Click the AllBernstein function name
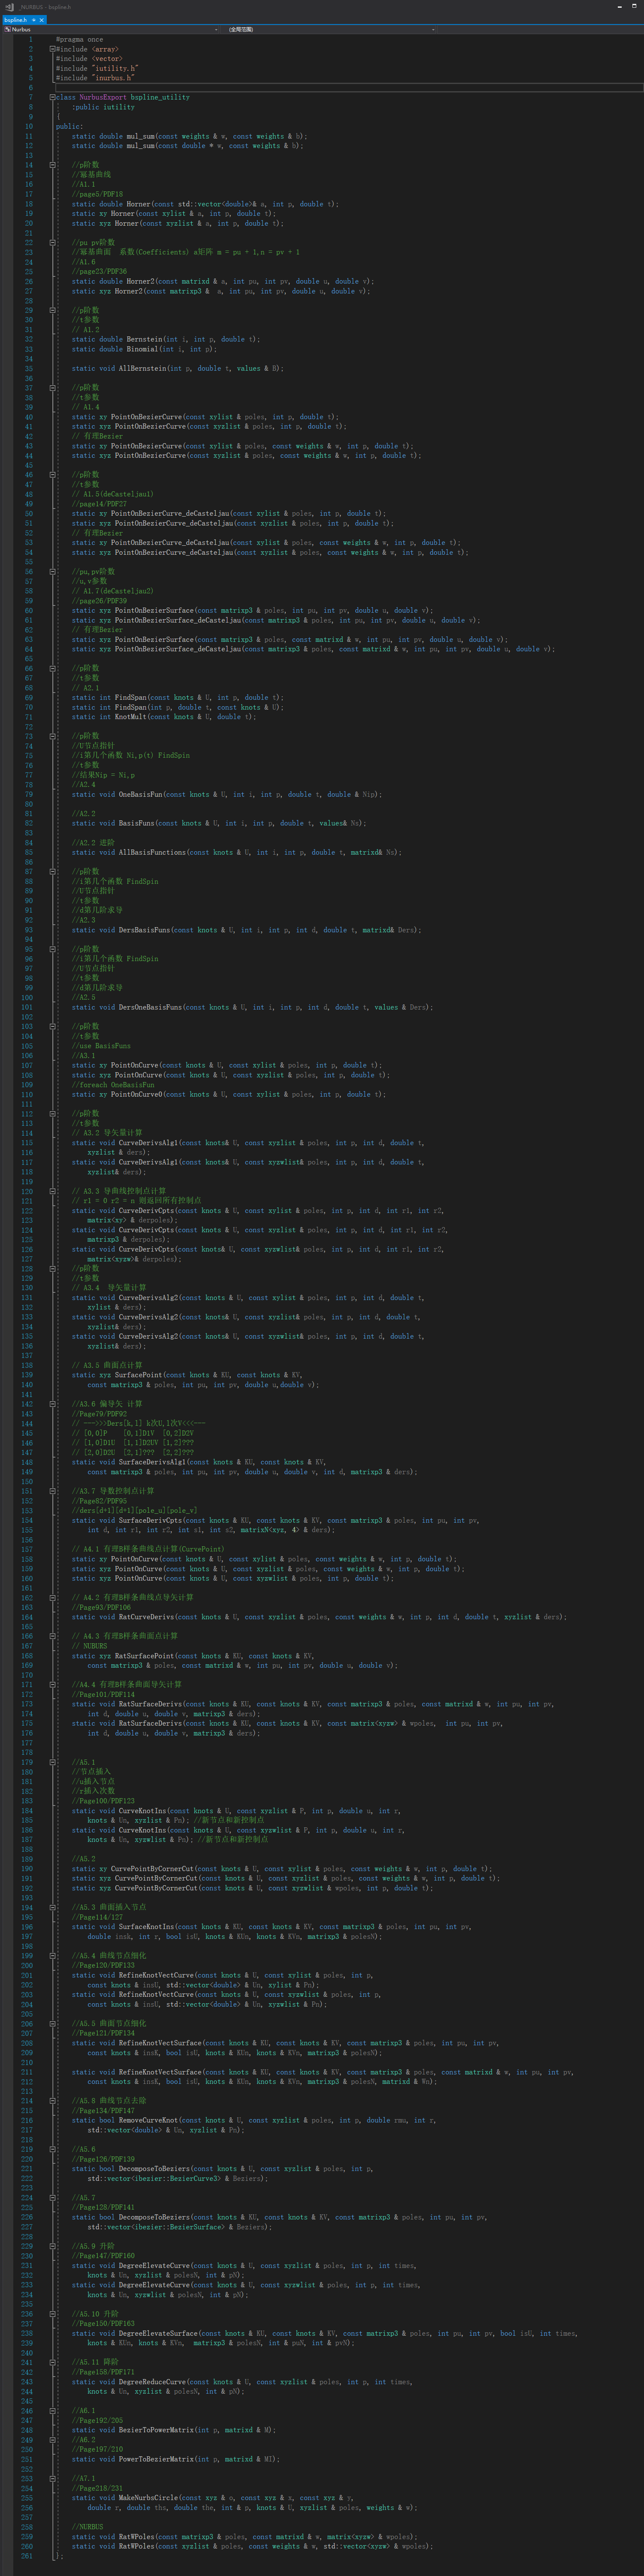Screen dimensions: 644x2576 coord(143,368)
